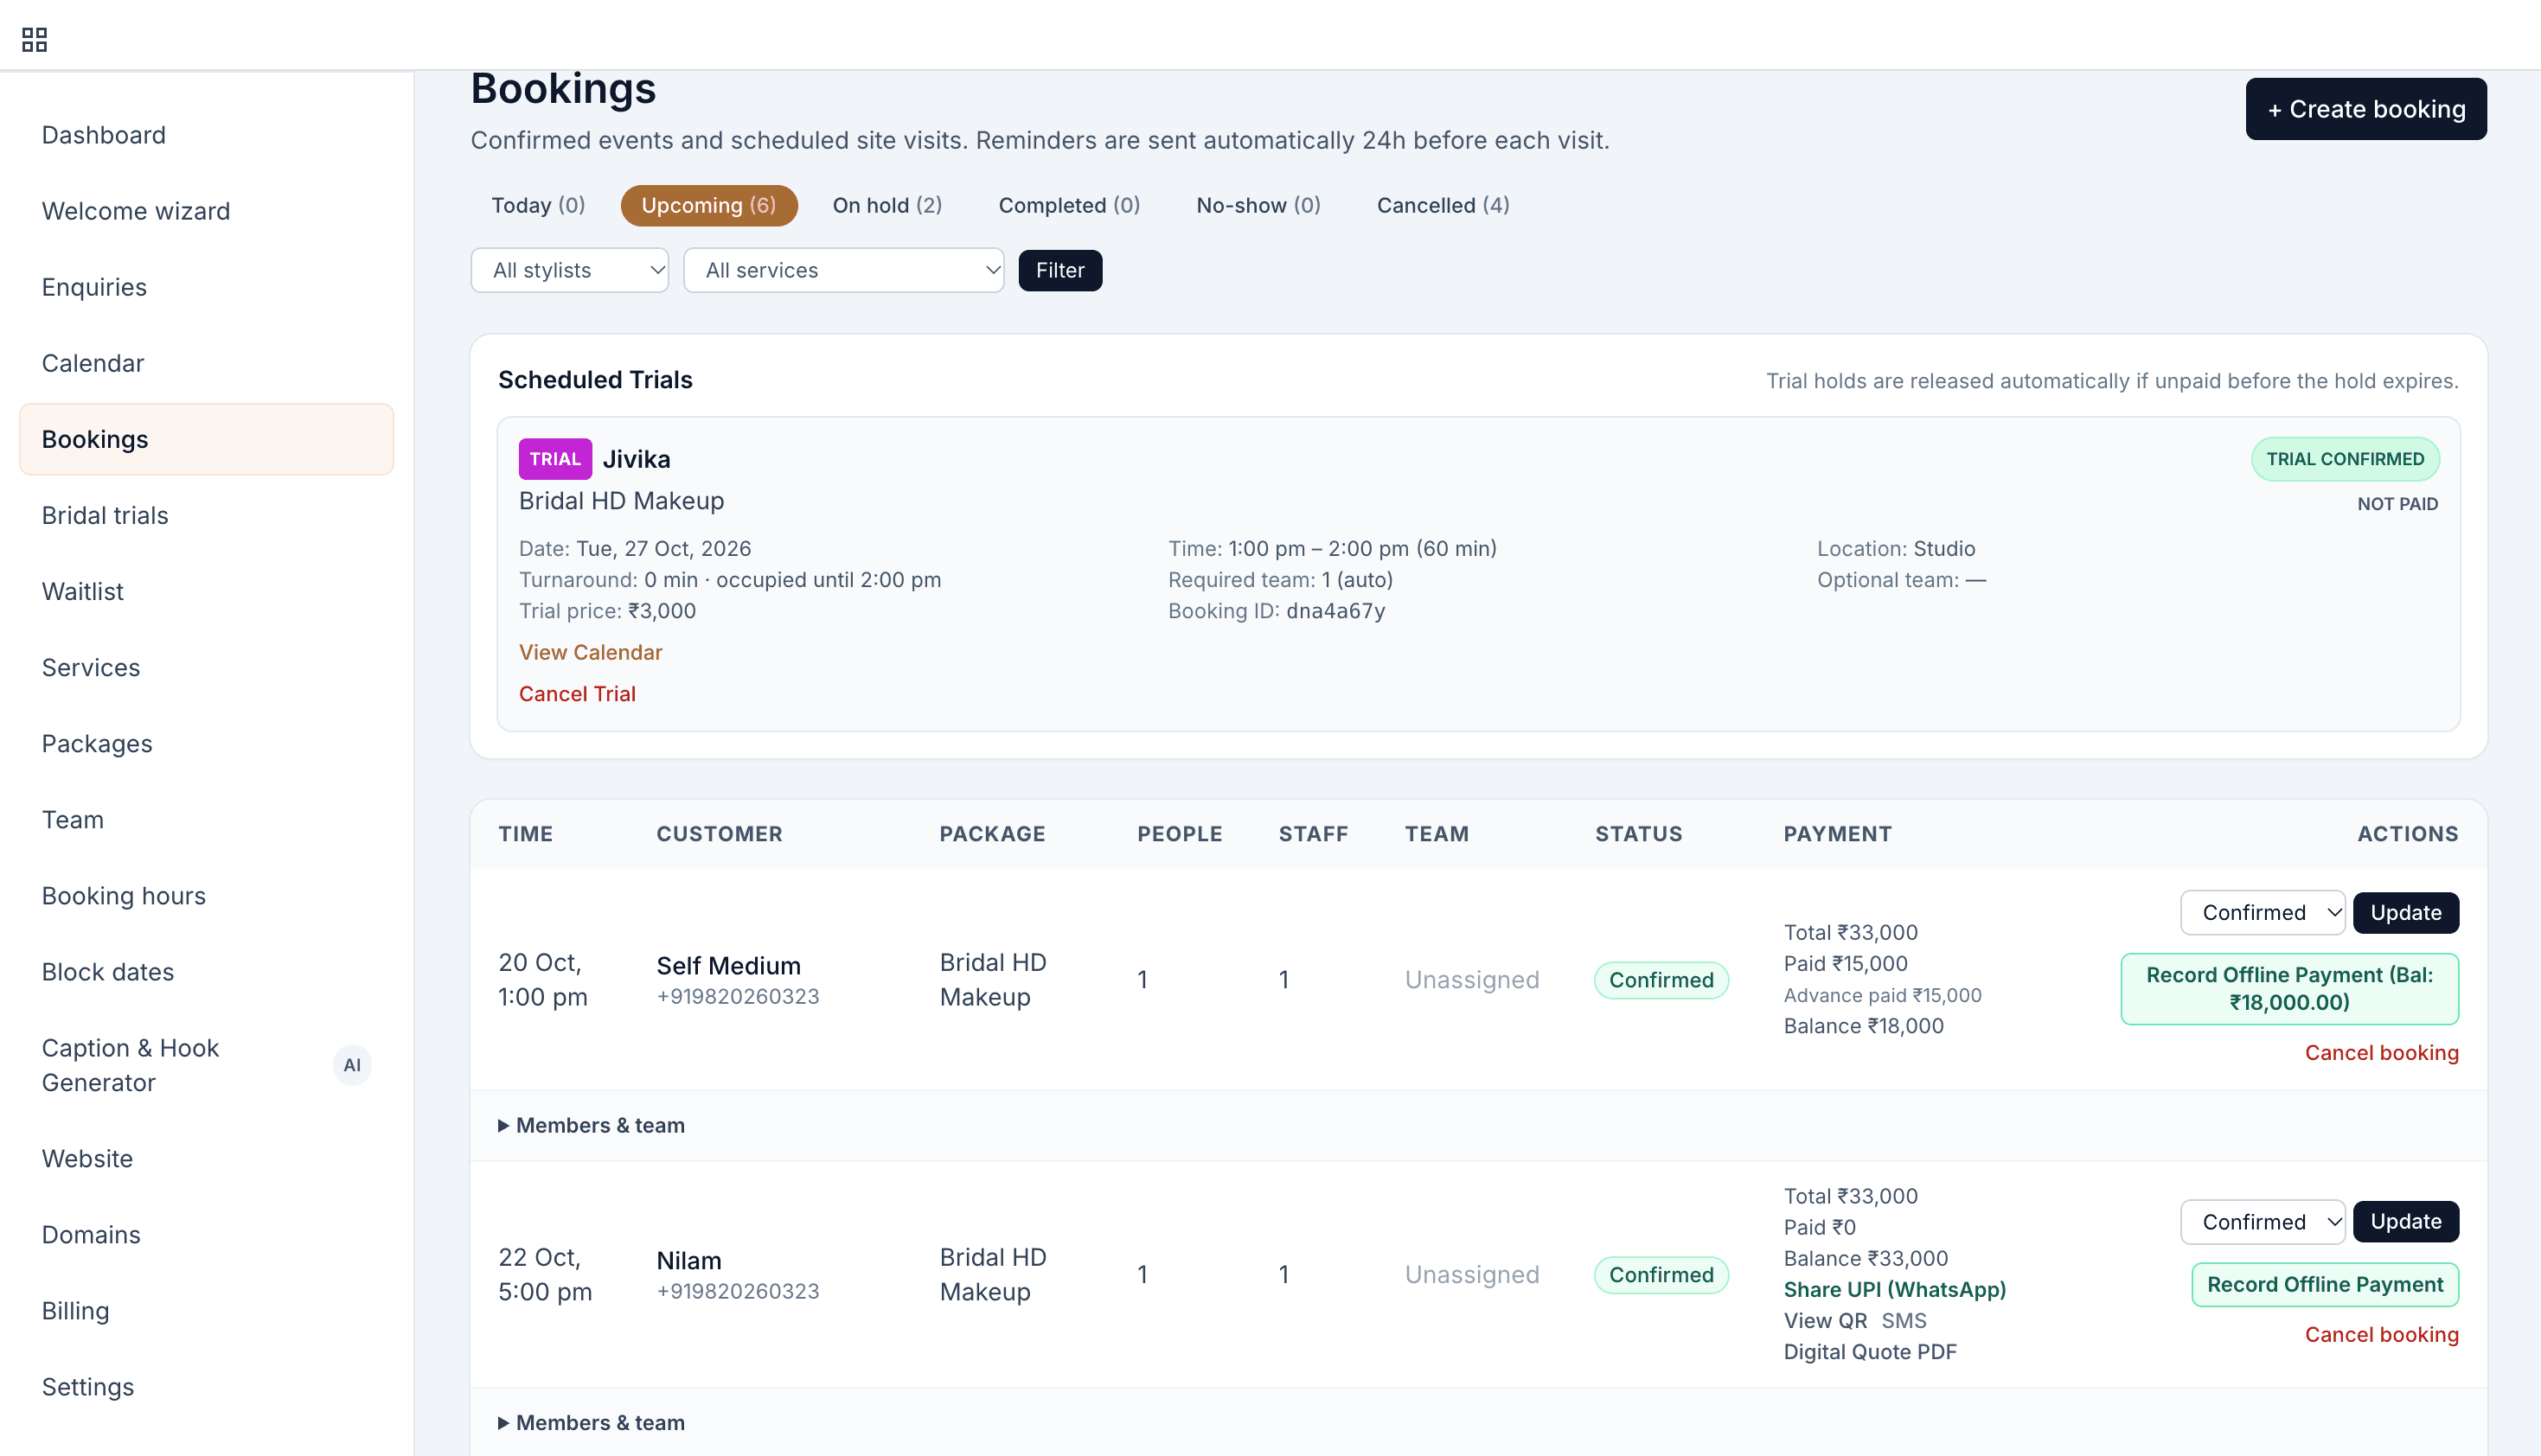Apply filters with the Filter button
2541x1456 pixels.
point(1060,270)
